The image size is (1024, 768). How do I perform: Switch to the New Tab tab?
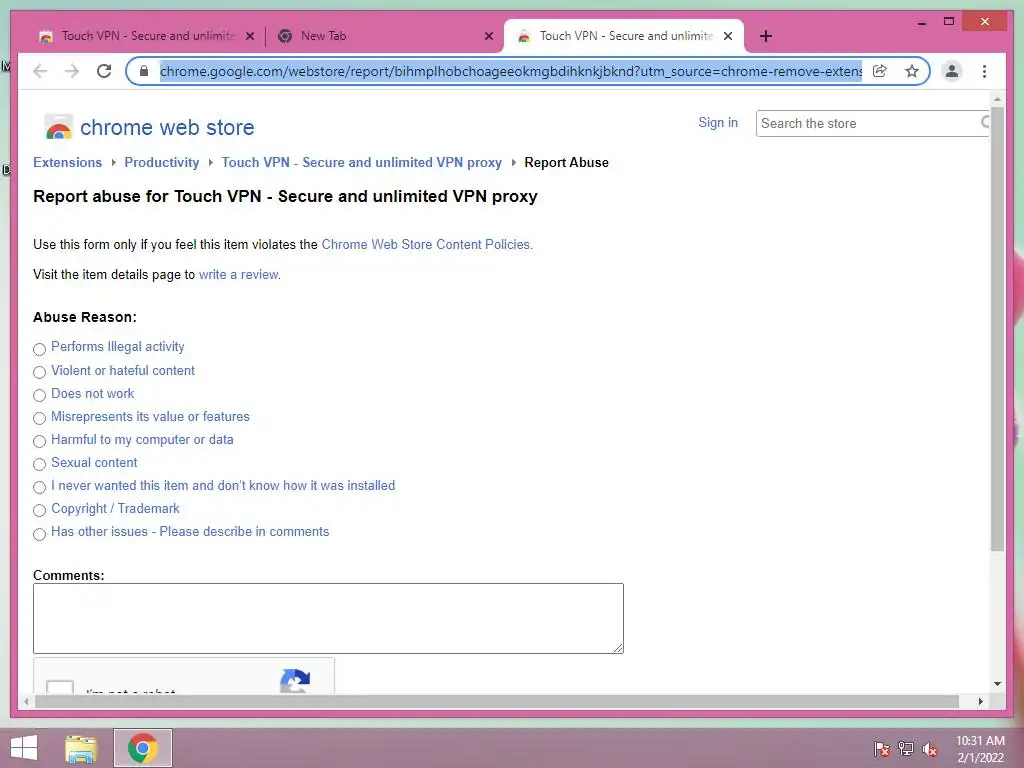(x=383, y=36)
